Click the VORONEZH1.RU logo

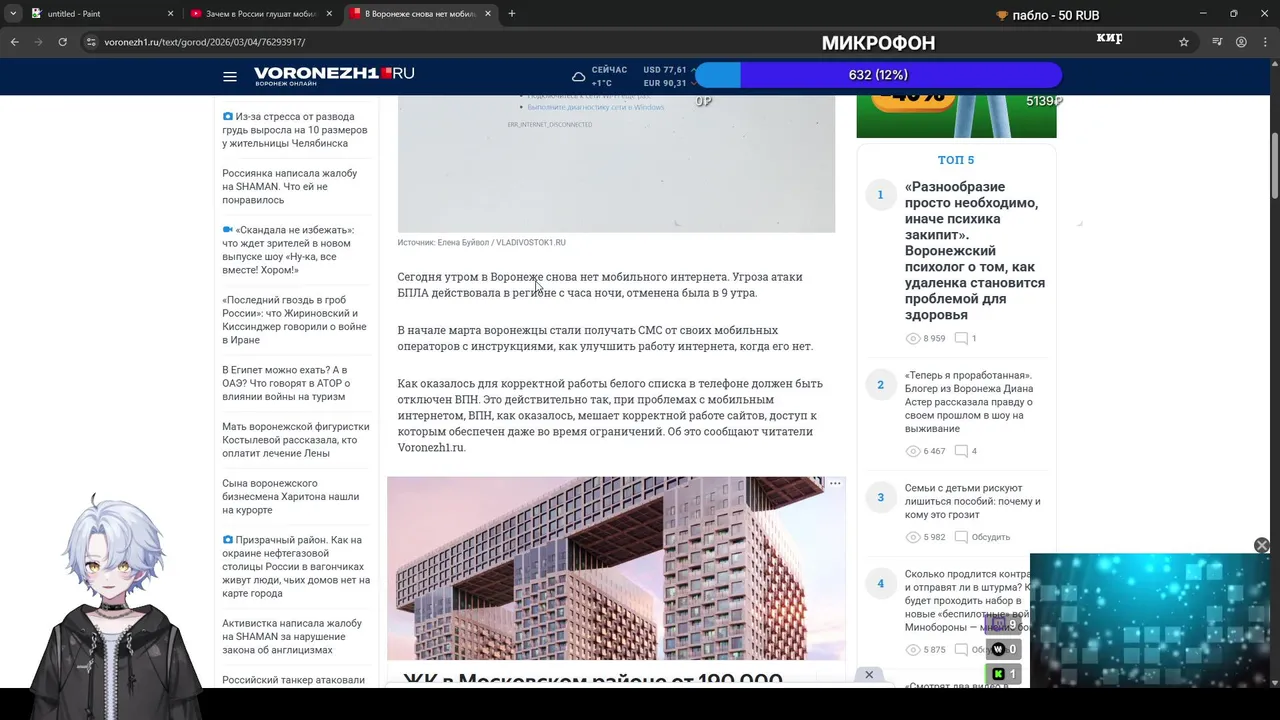334,76
